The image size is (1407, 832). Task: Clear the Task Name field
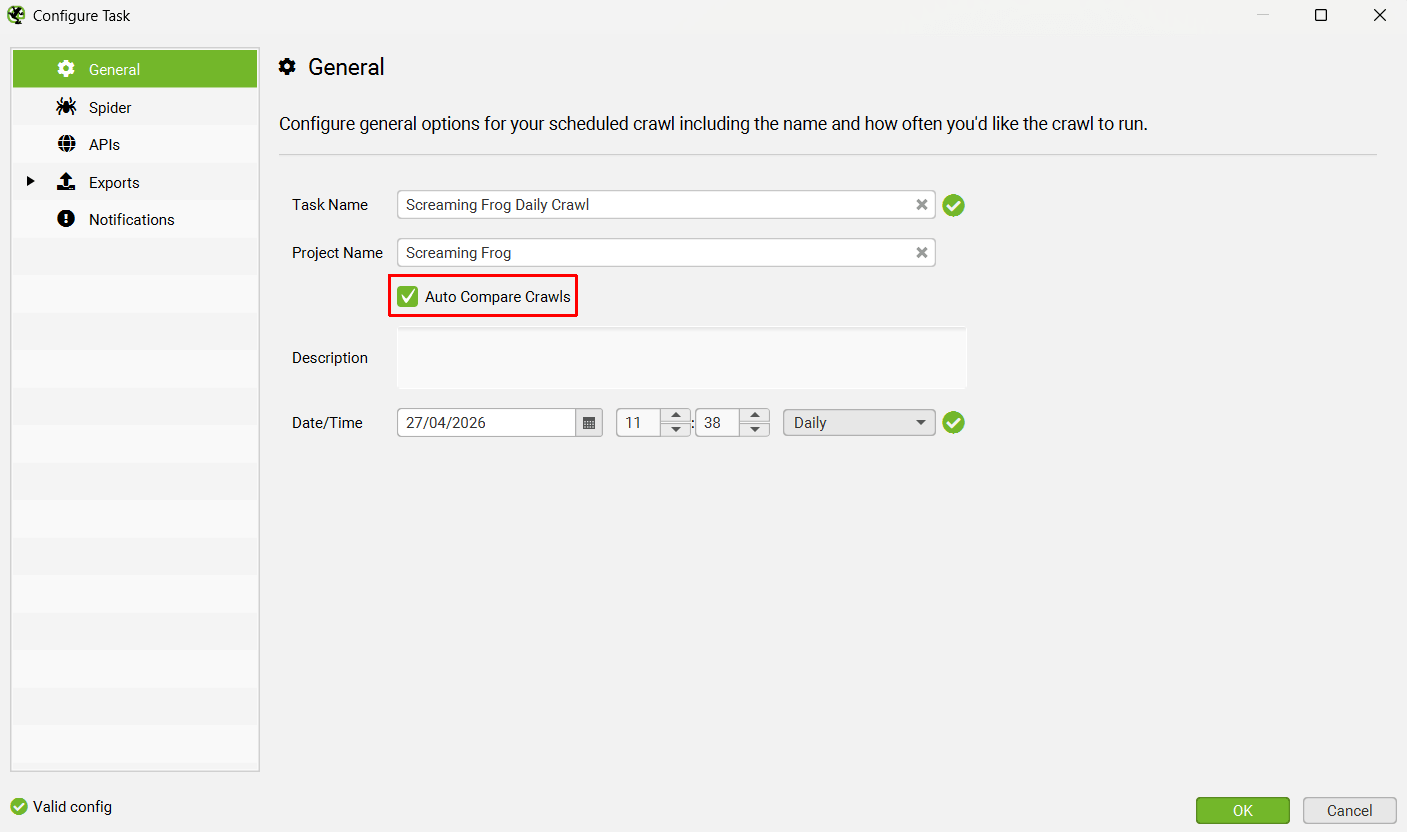922,205
